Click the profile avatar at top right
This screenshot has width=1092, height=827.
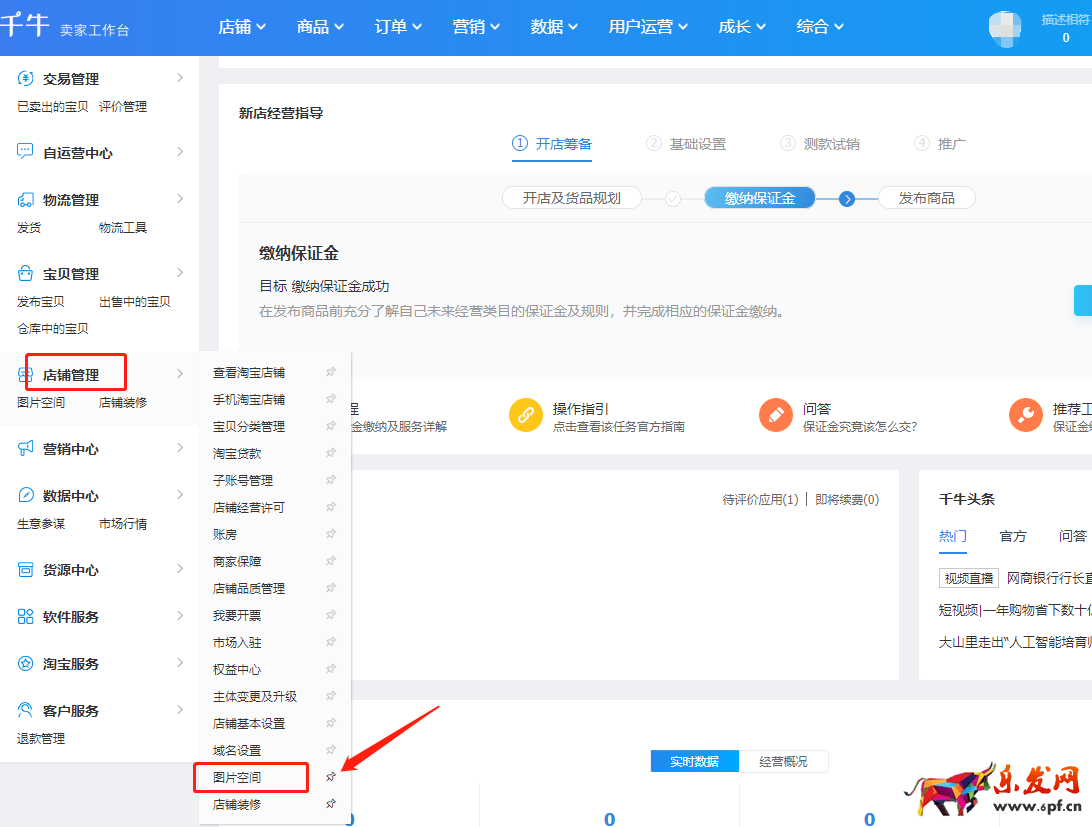[x=1004, y=28]
